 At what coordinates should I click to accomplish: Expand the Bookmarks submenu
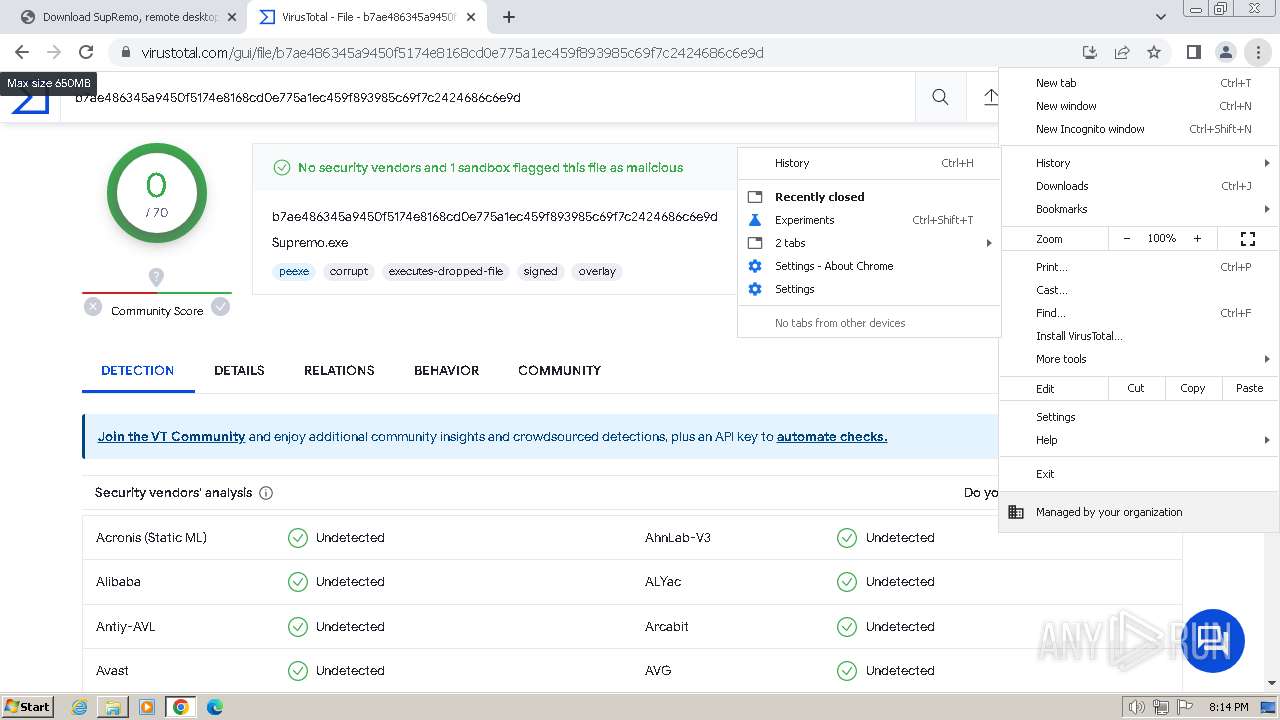[1139, 209]
